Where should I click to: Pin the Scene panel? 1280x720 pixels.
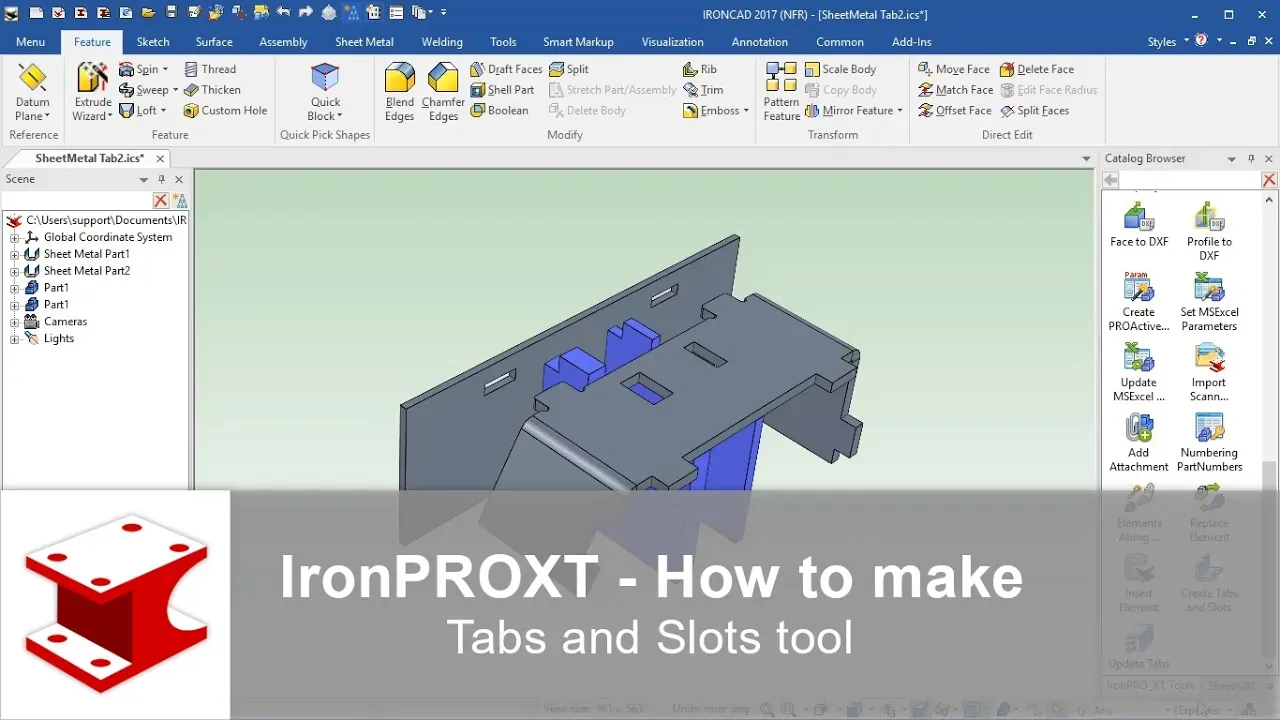pos(162,179)
